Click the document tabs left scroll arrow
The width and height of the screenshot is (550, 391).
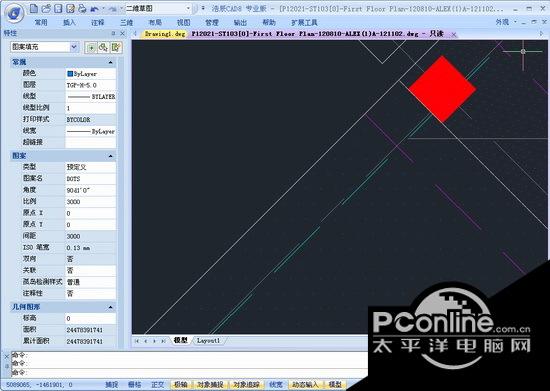tap(135, 34)
